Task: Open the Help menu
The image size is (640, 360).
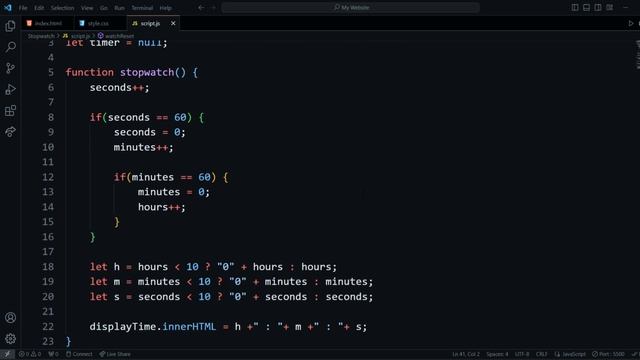Action: [x=165, y=8]
